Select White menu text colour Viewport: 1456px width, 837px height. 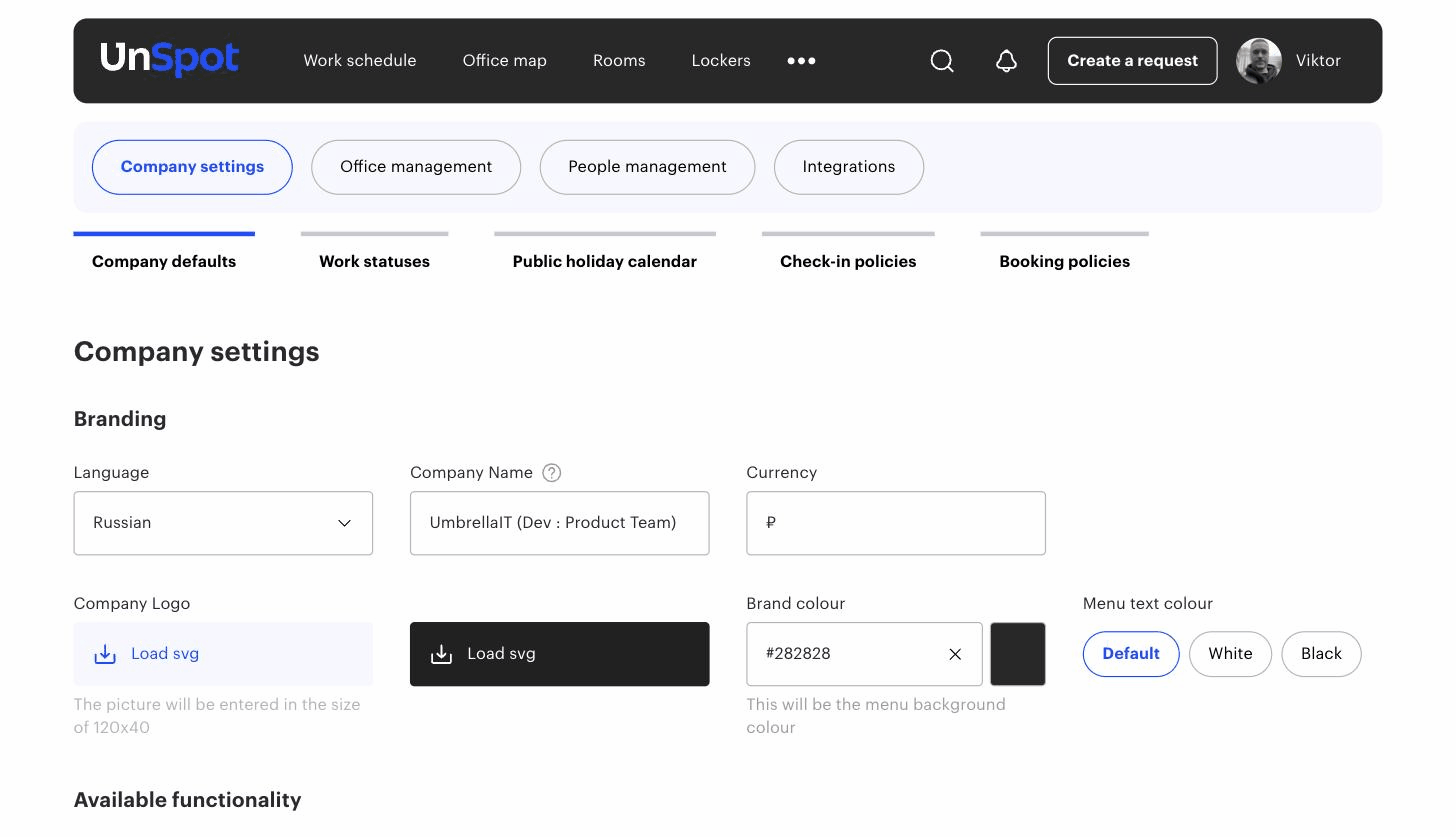click(x=1230, y=654)
